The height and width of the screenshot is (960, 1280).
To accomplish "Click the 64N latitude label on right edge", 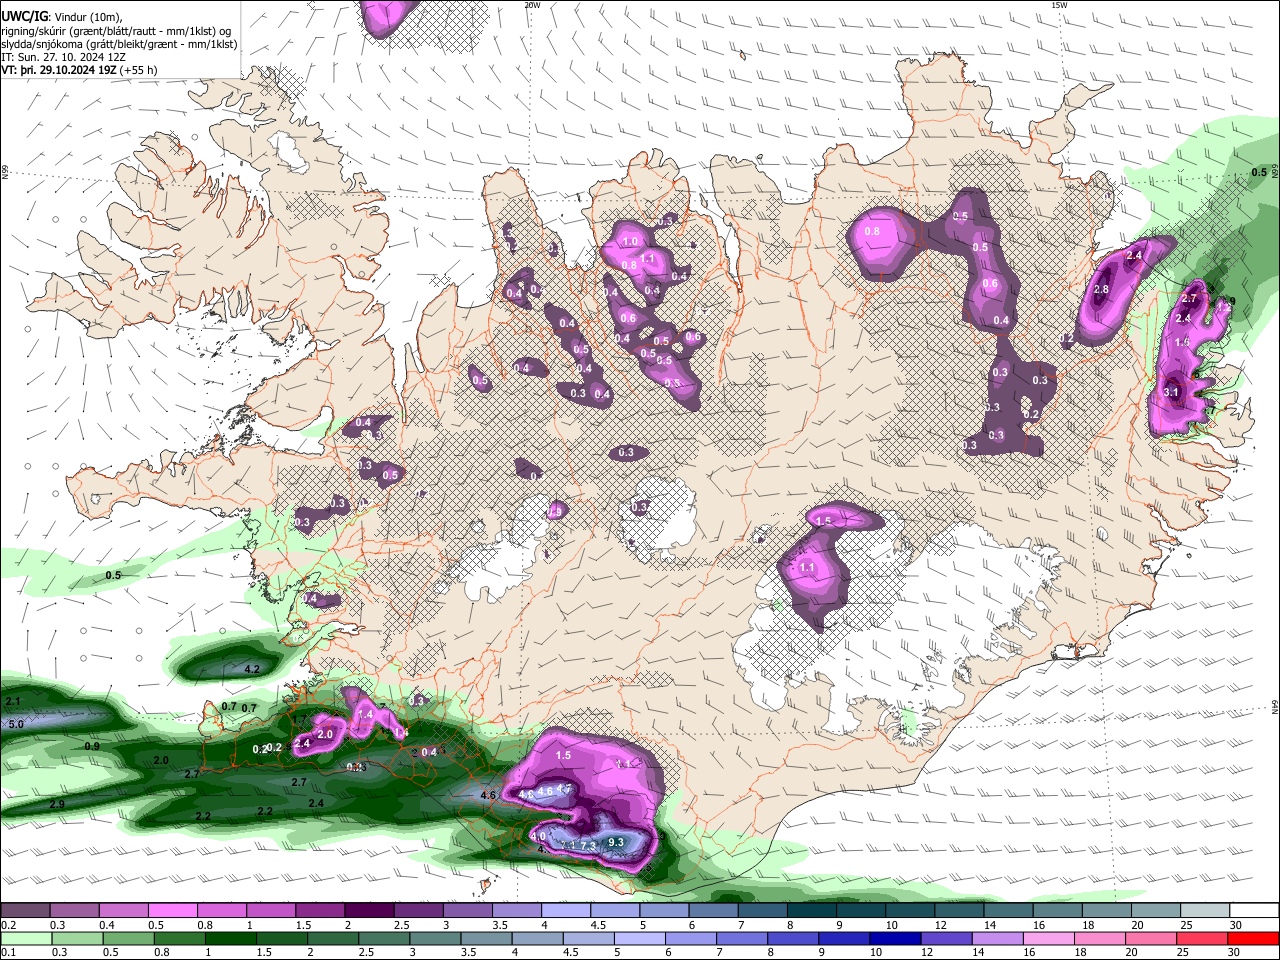I will [x=1275, y=707].
